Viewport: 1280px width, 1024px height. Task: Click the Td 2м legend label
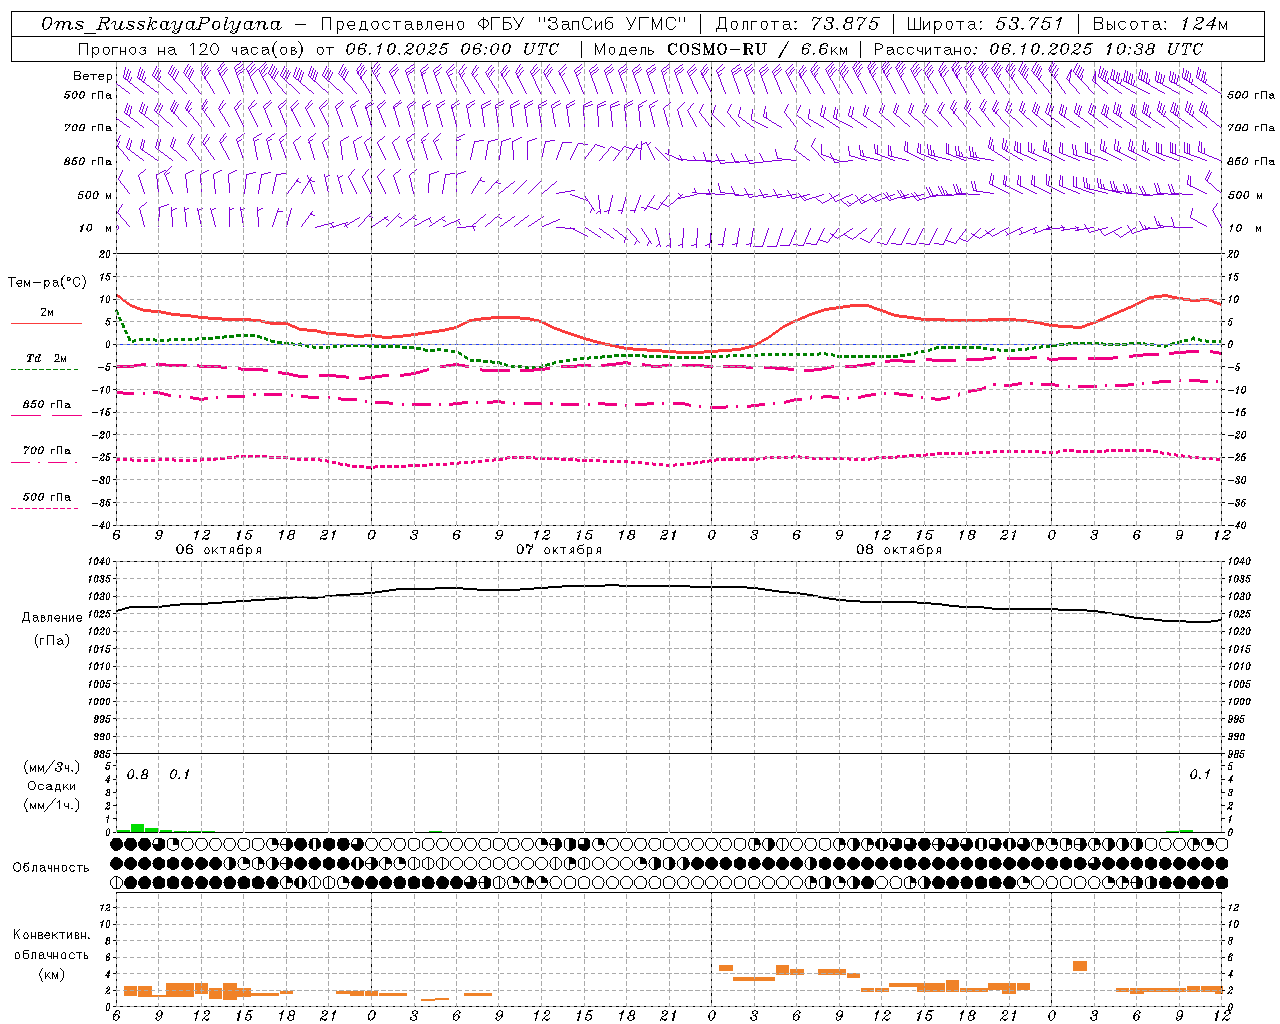pos(47,358)
